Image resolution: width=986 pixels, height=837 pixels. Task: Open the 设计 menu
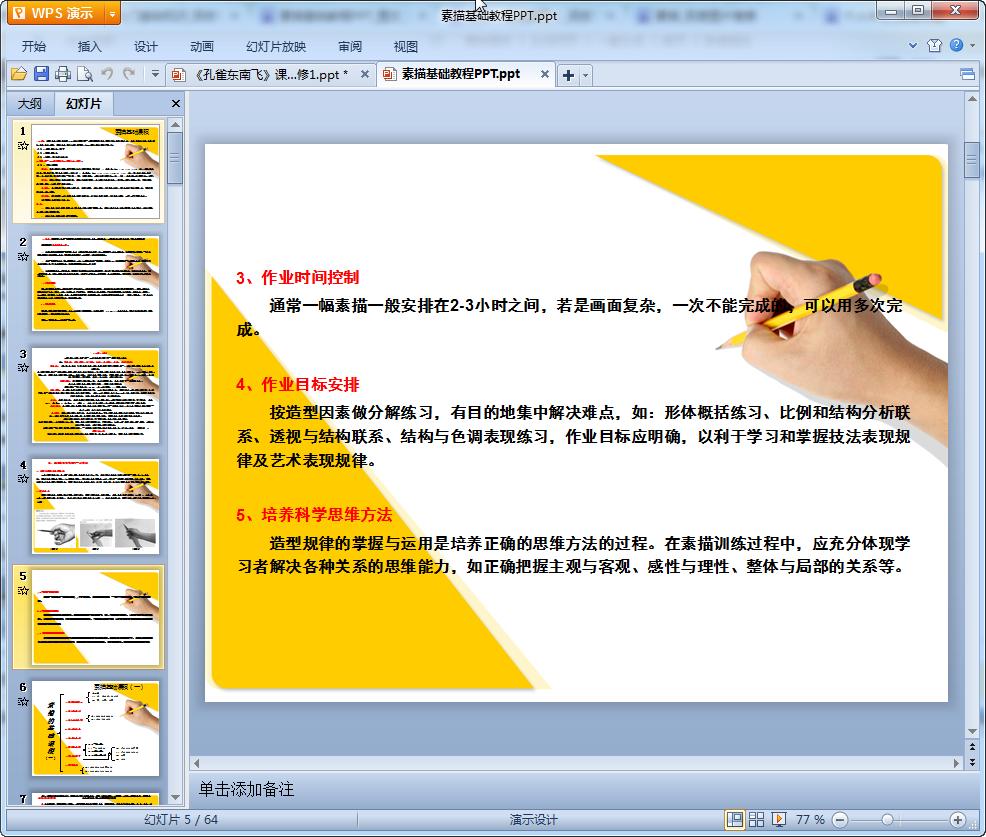[x=145, y=47]
